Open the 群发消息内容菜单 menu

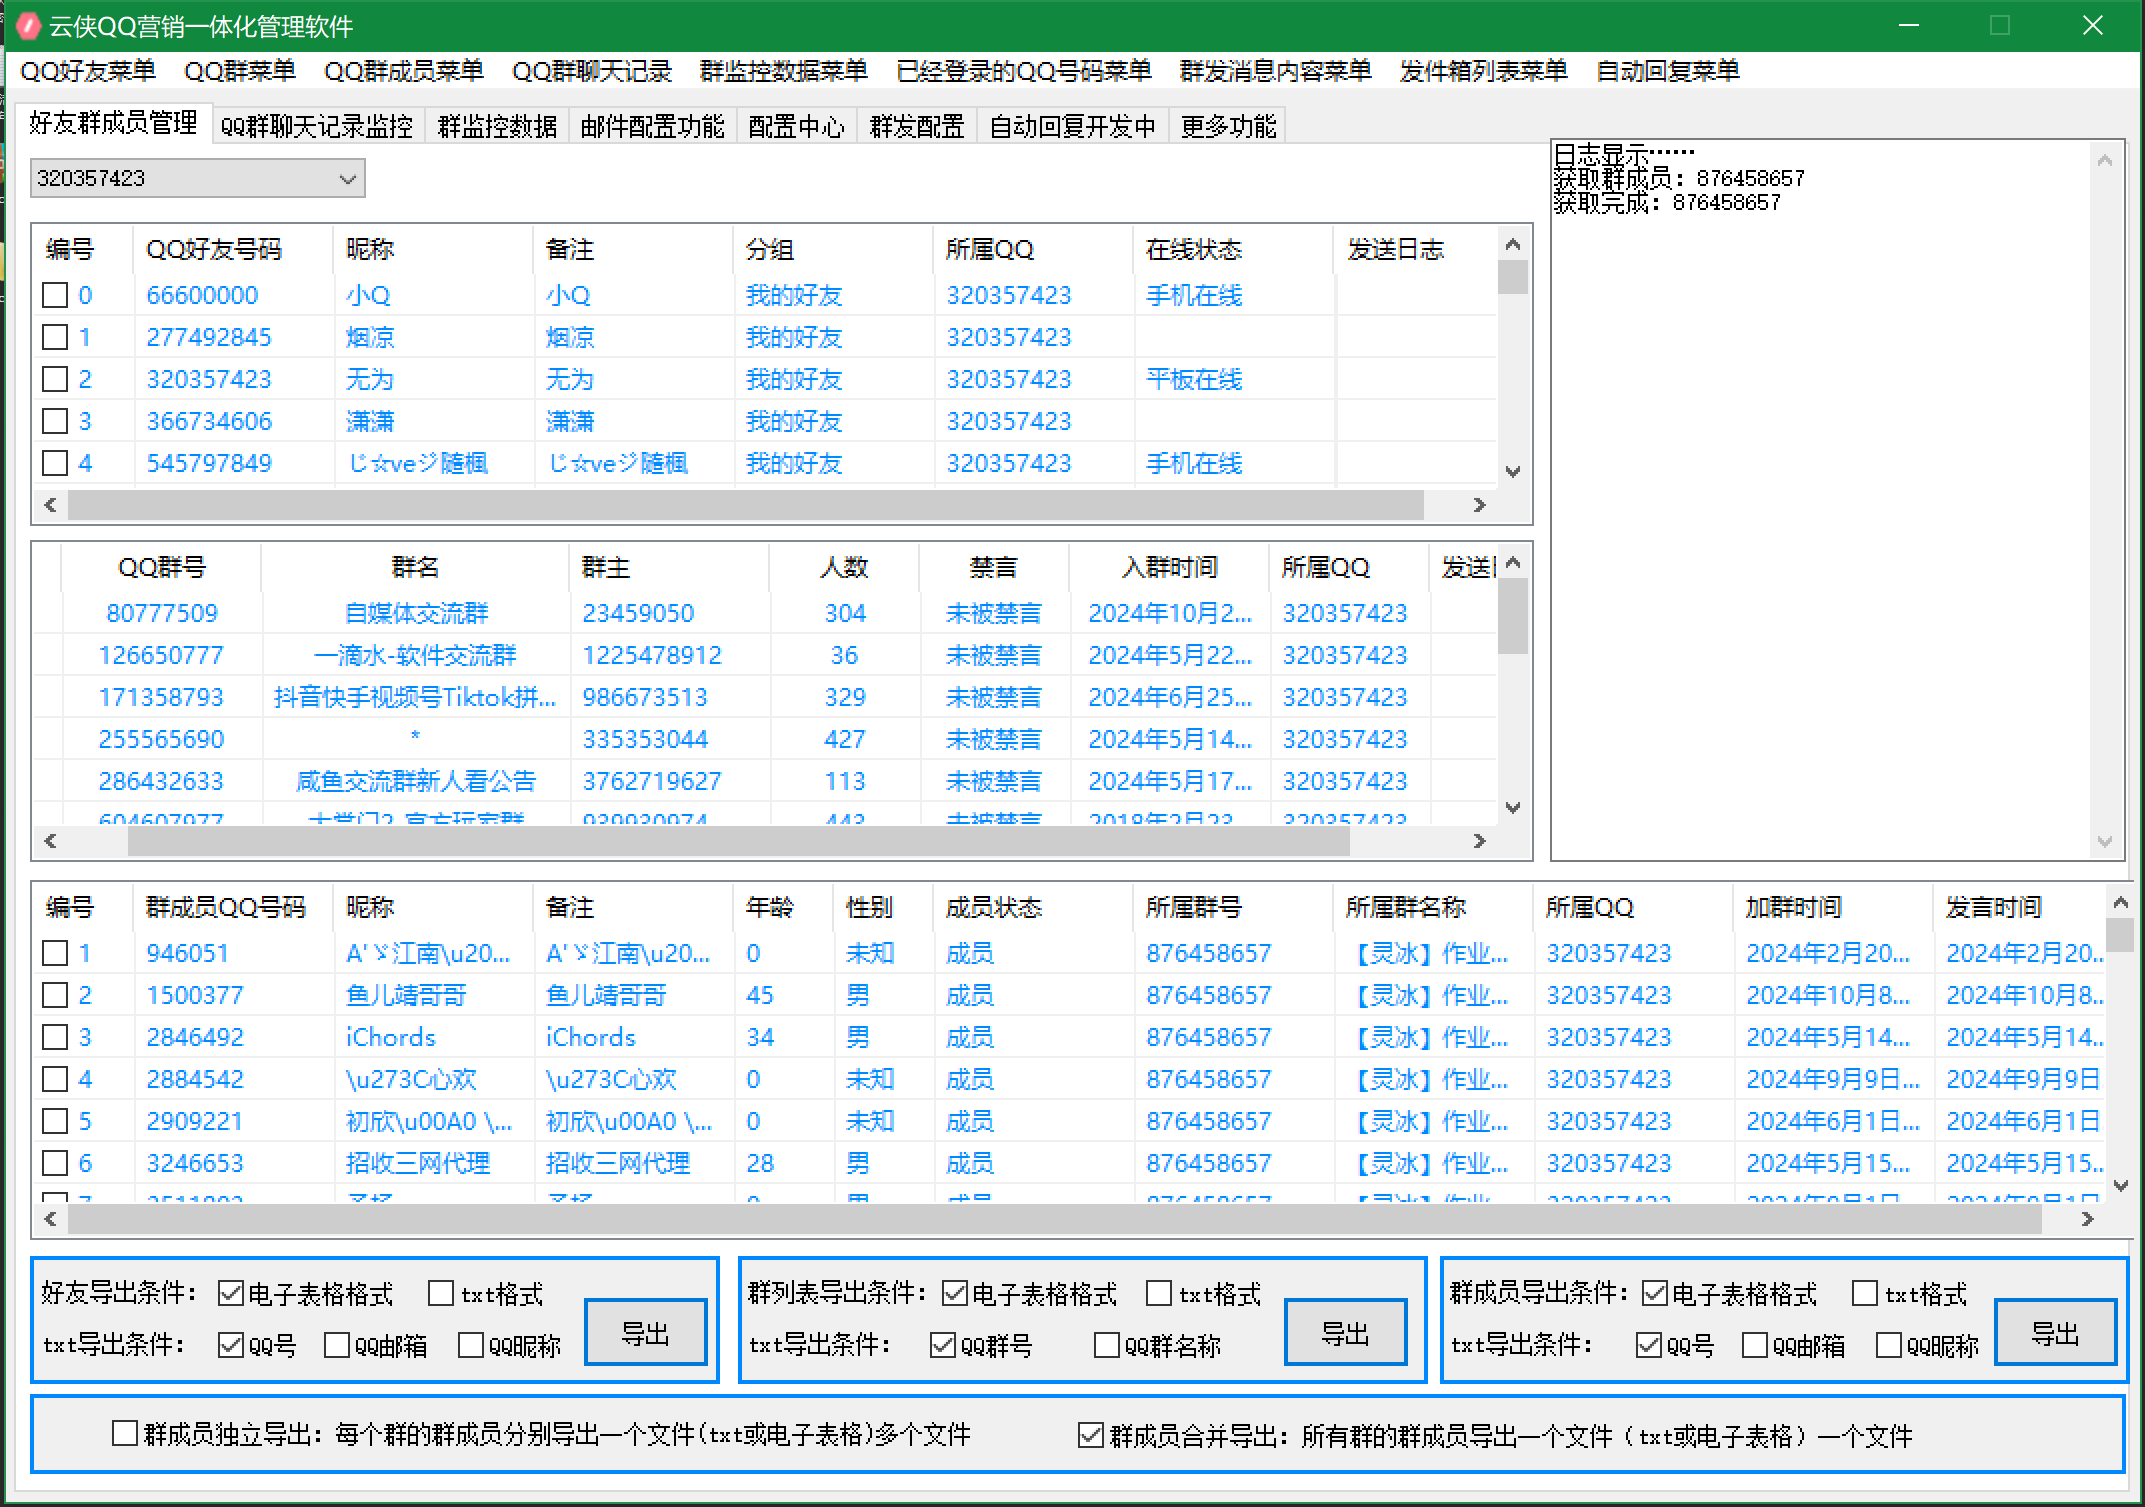[x=1276, y=71]
